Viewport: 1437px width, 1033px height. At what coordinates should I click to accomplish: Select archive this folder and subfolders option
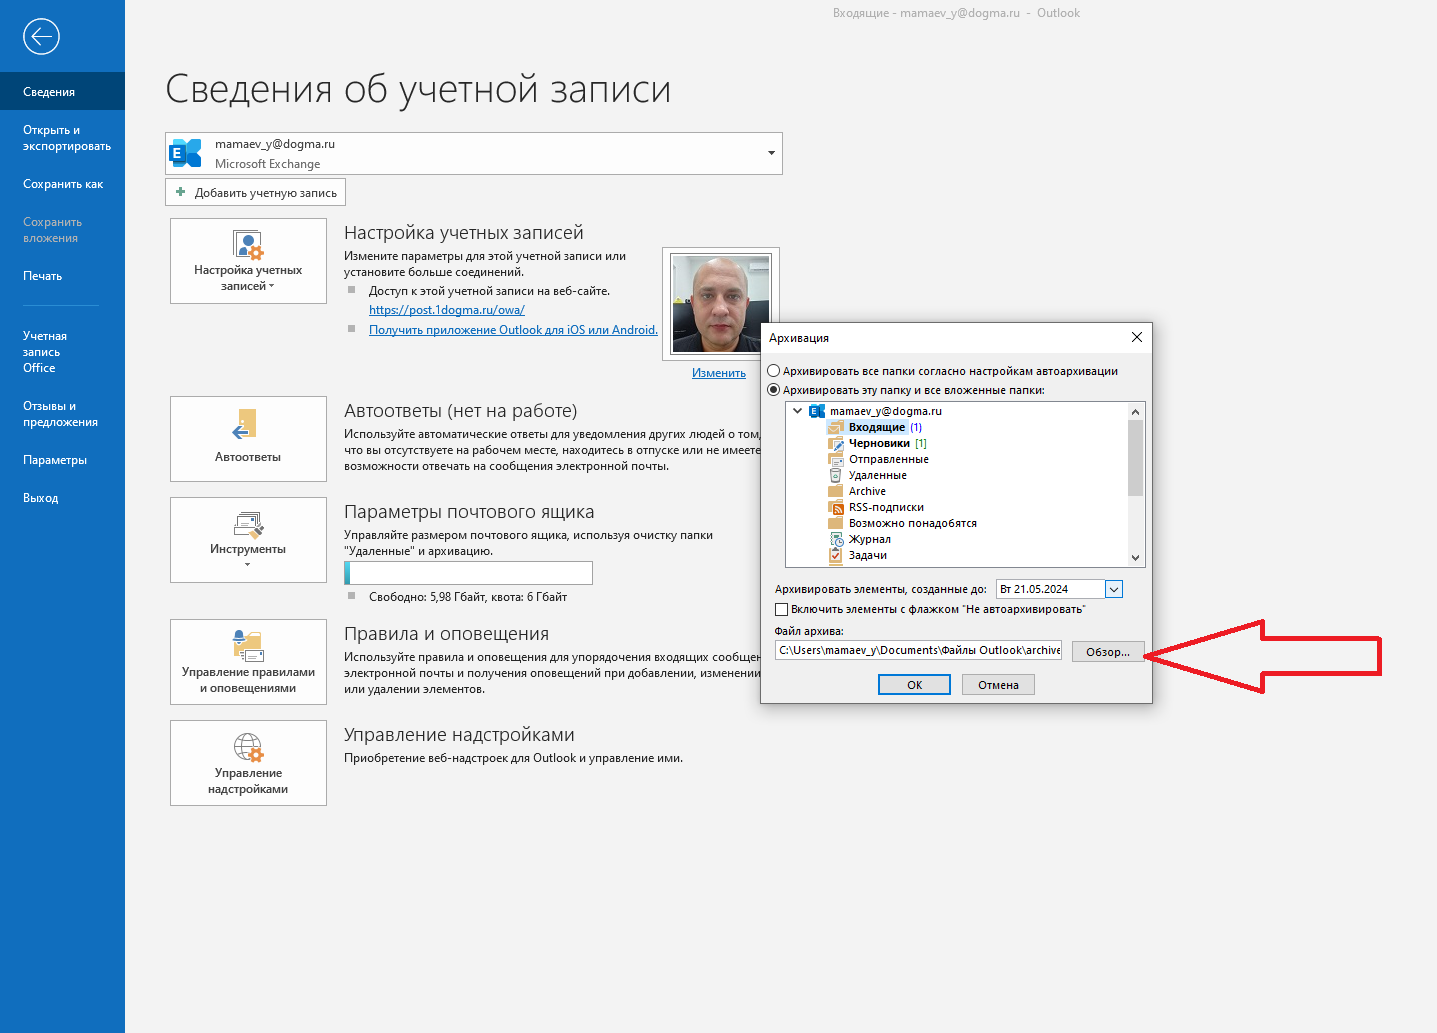point(774,390)
